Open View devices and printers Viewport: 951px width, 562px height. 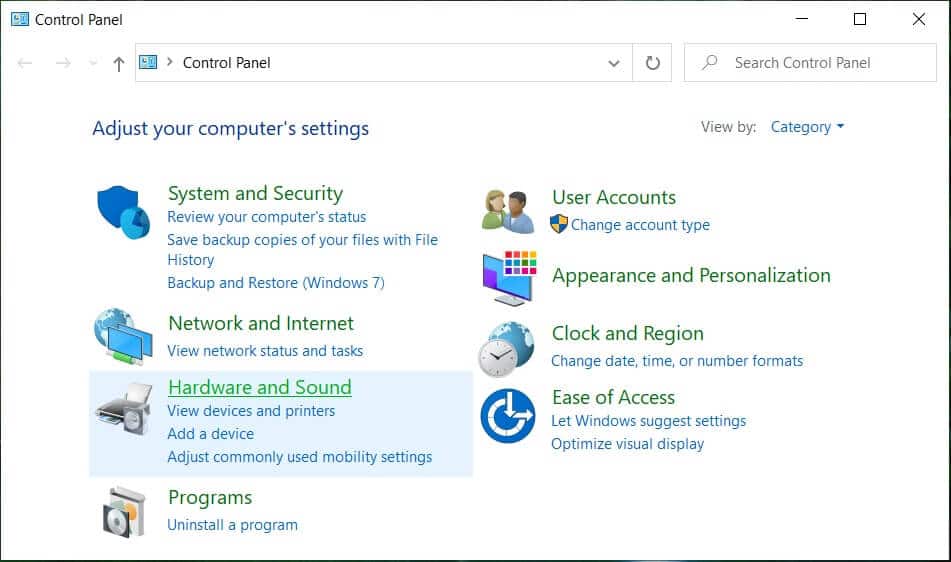pyautogui.click(x=251, y=411)
